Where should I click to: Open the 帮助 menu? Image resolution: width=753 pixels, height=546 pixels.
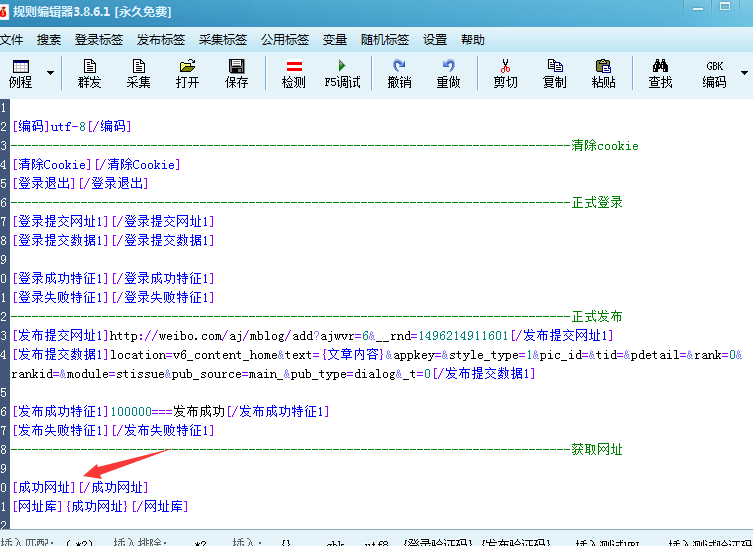pyautogui.click(x=473, y=40)
